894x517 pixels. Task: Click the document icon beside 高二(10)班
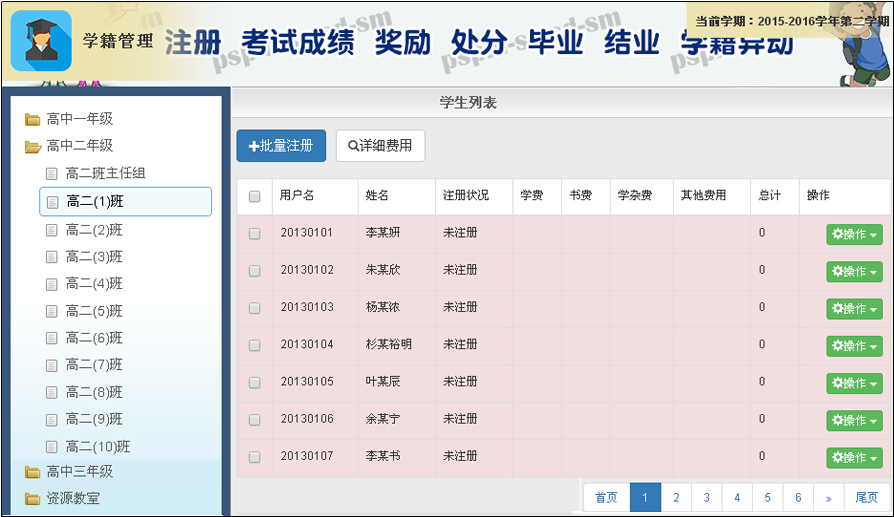52,446
